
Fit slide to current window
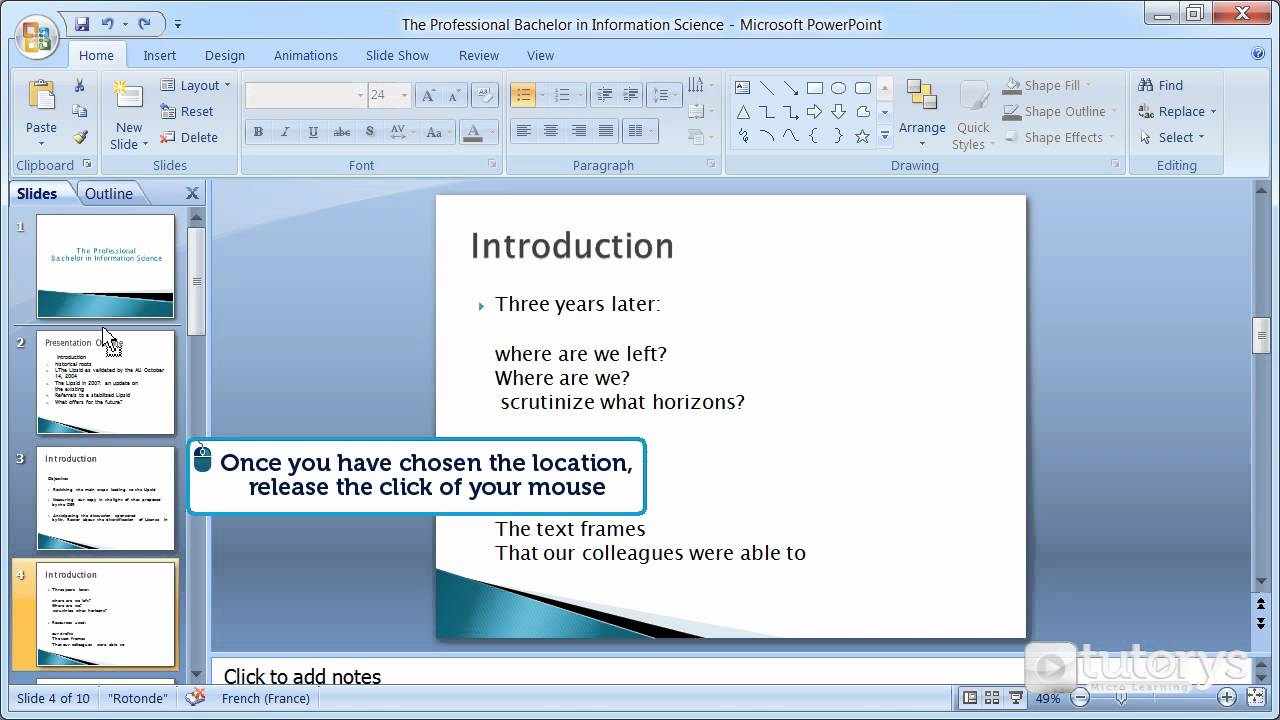coord(1257,698)
